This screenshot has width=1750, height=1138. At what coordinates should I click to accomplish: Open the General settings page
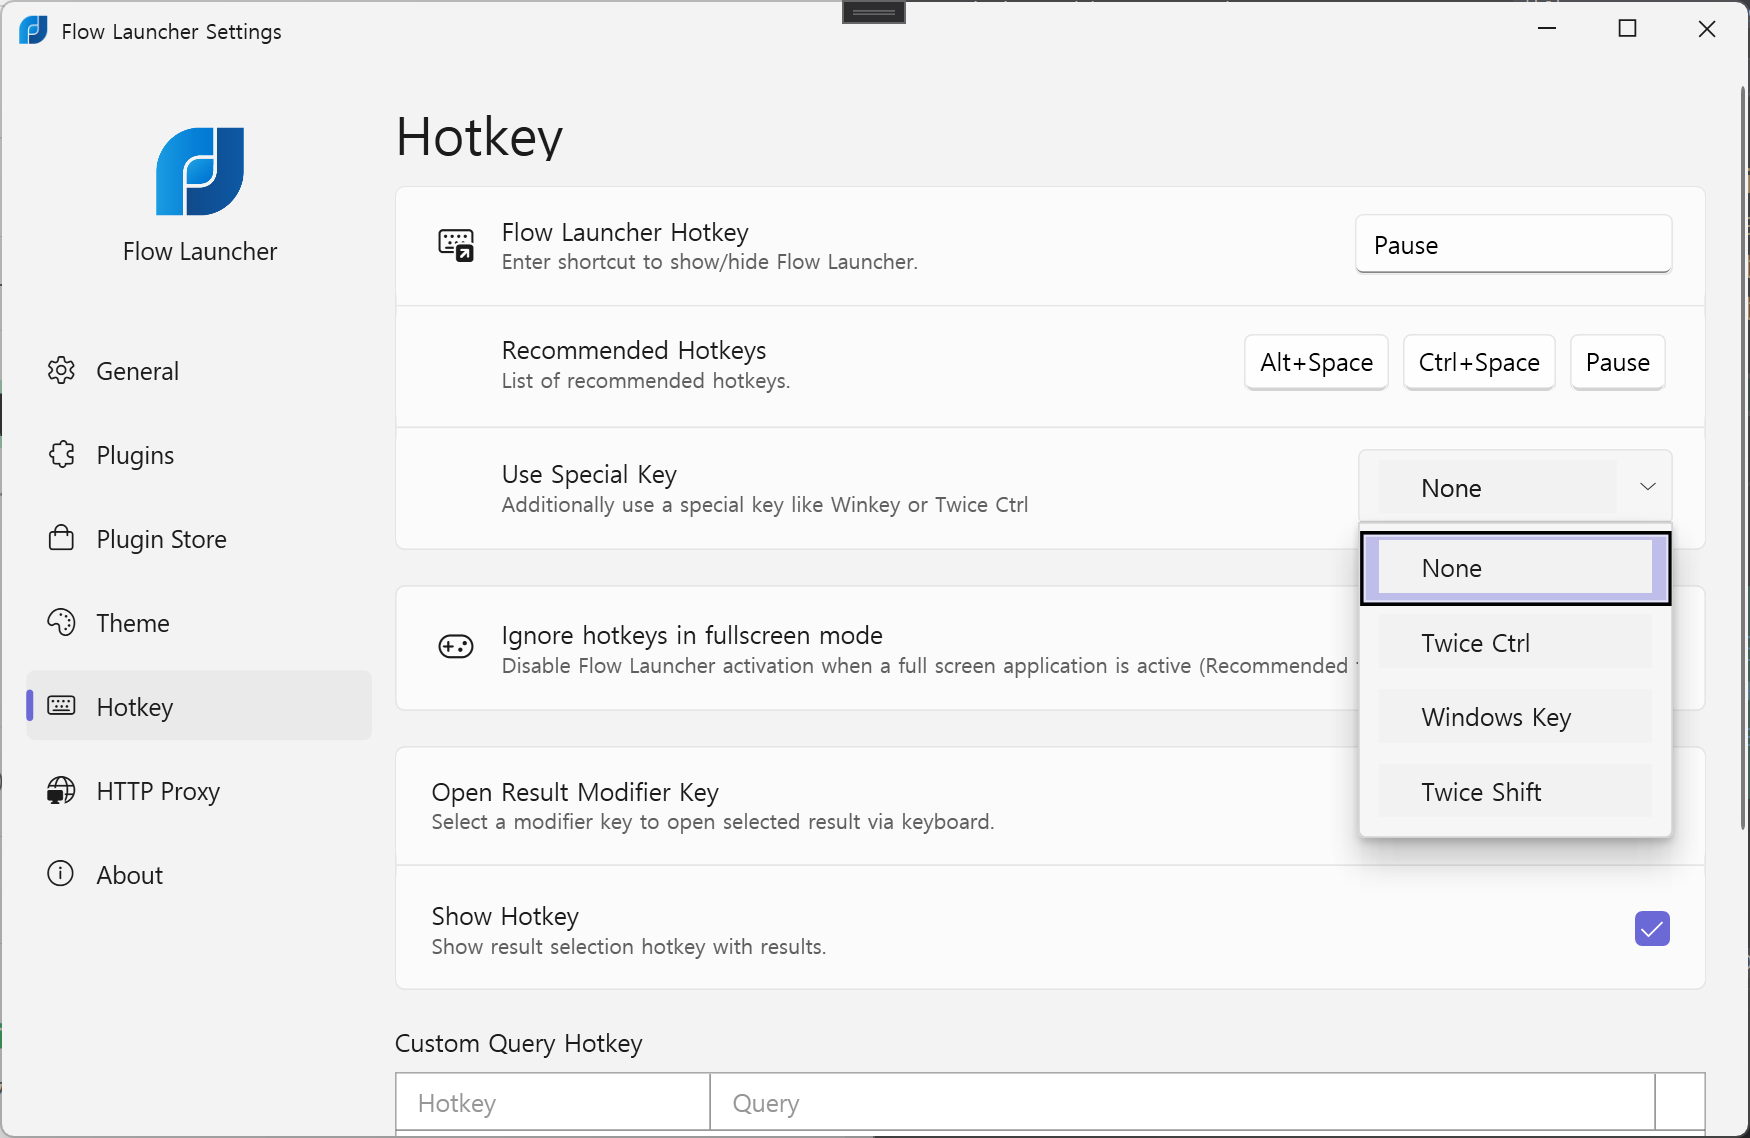click(x=199, y=371)
